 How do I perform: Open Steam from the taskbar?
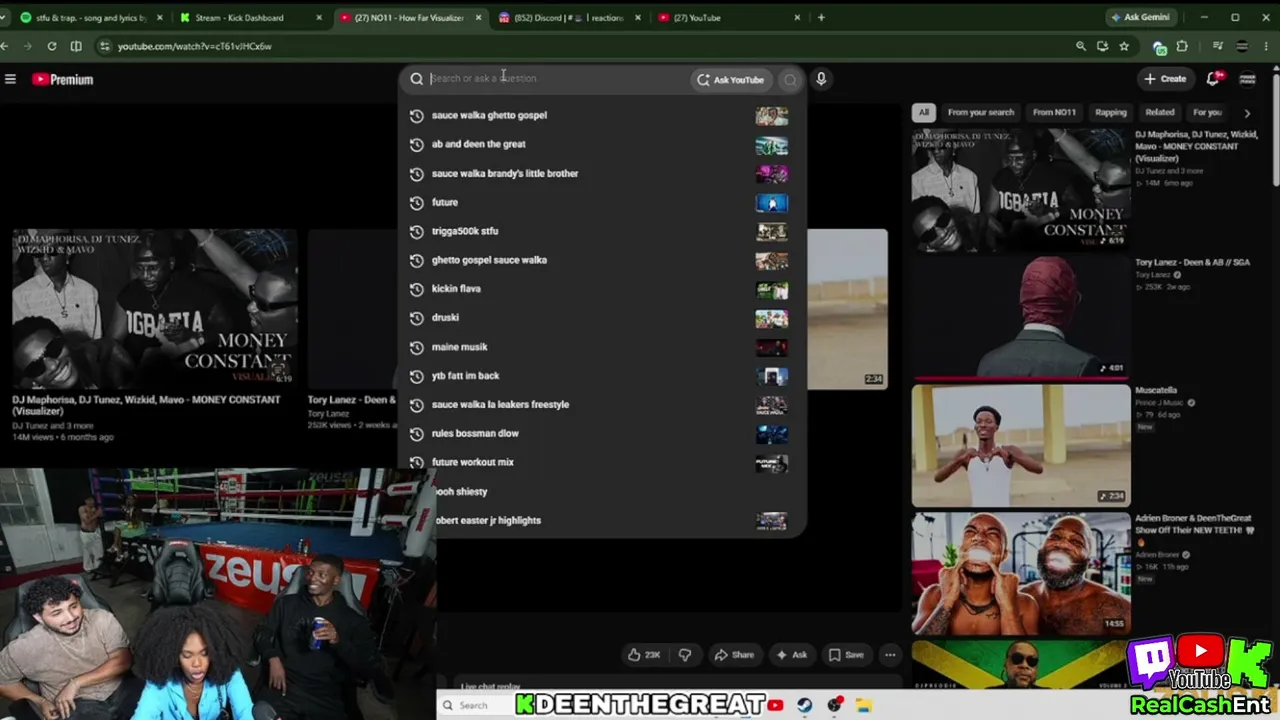click(805, 705)
